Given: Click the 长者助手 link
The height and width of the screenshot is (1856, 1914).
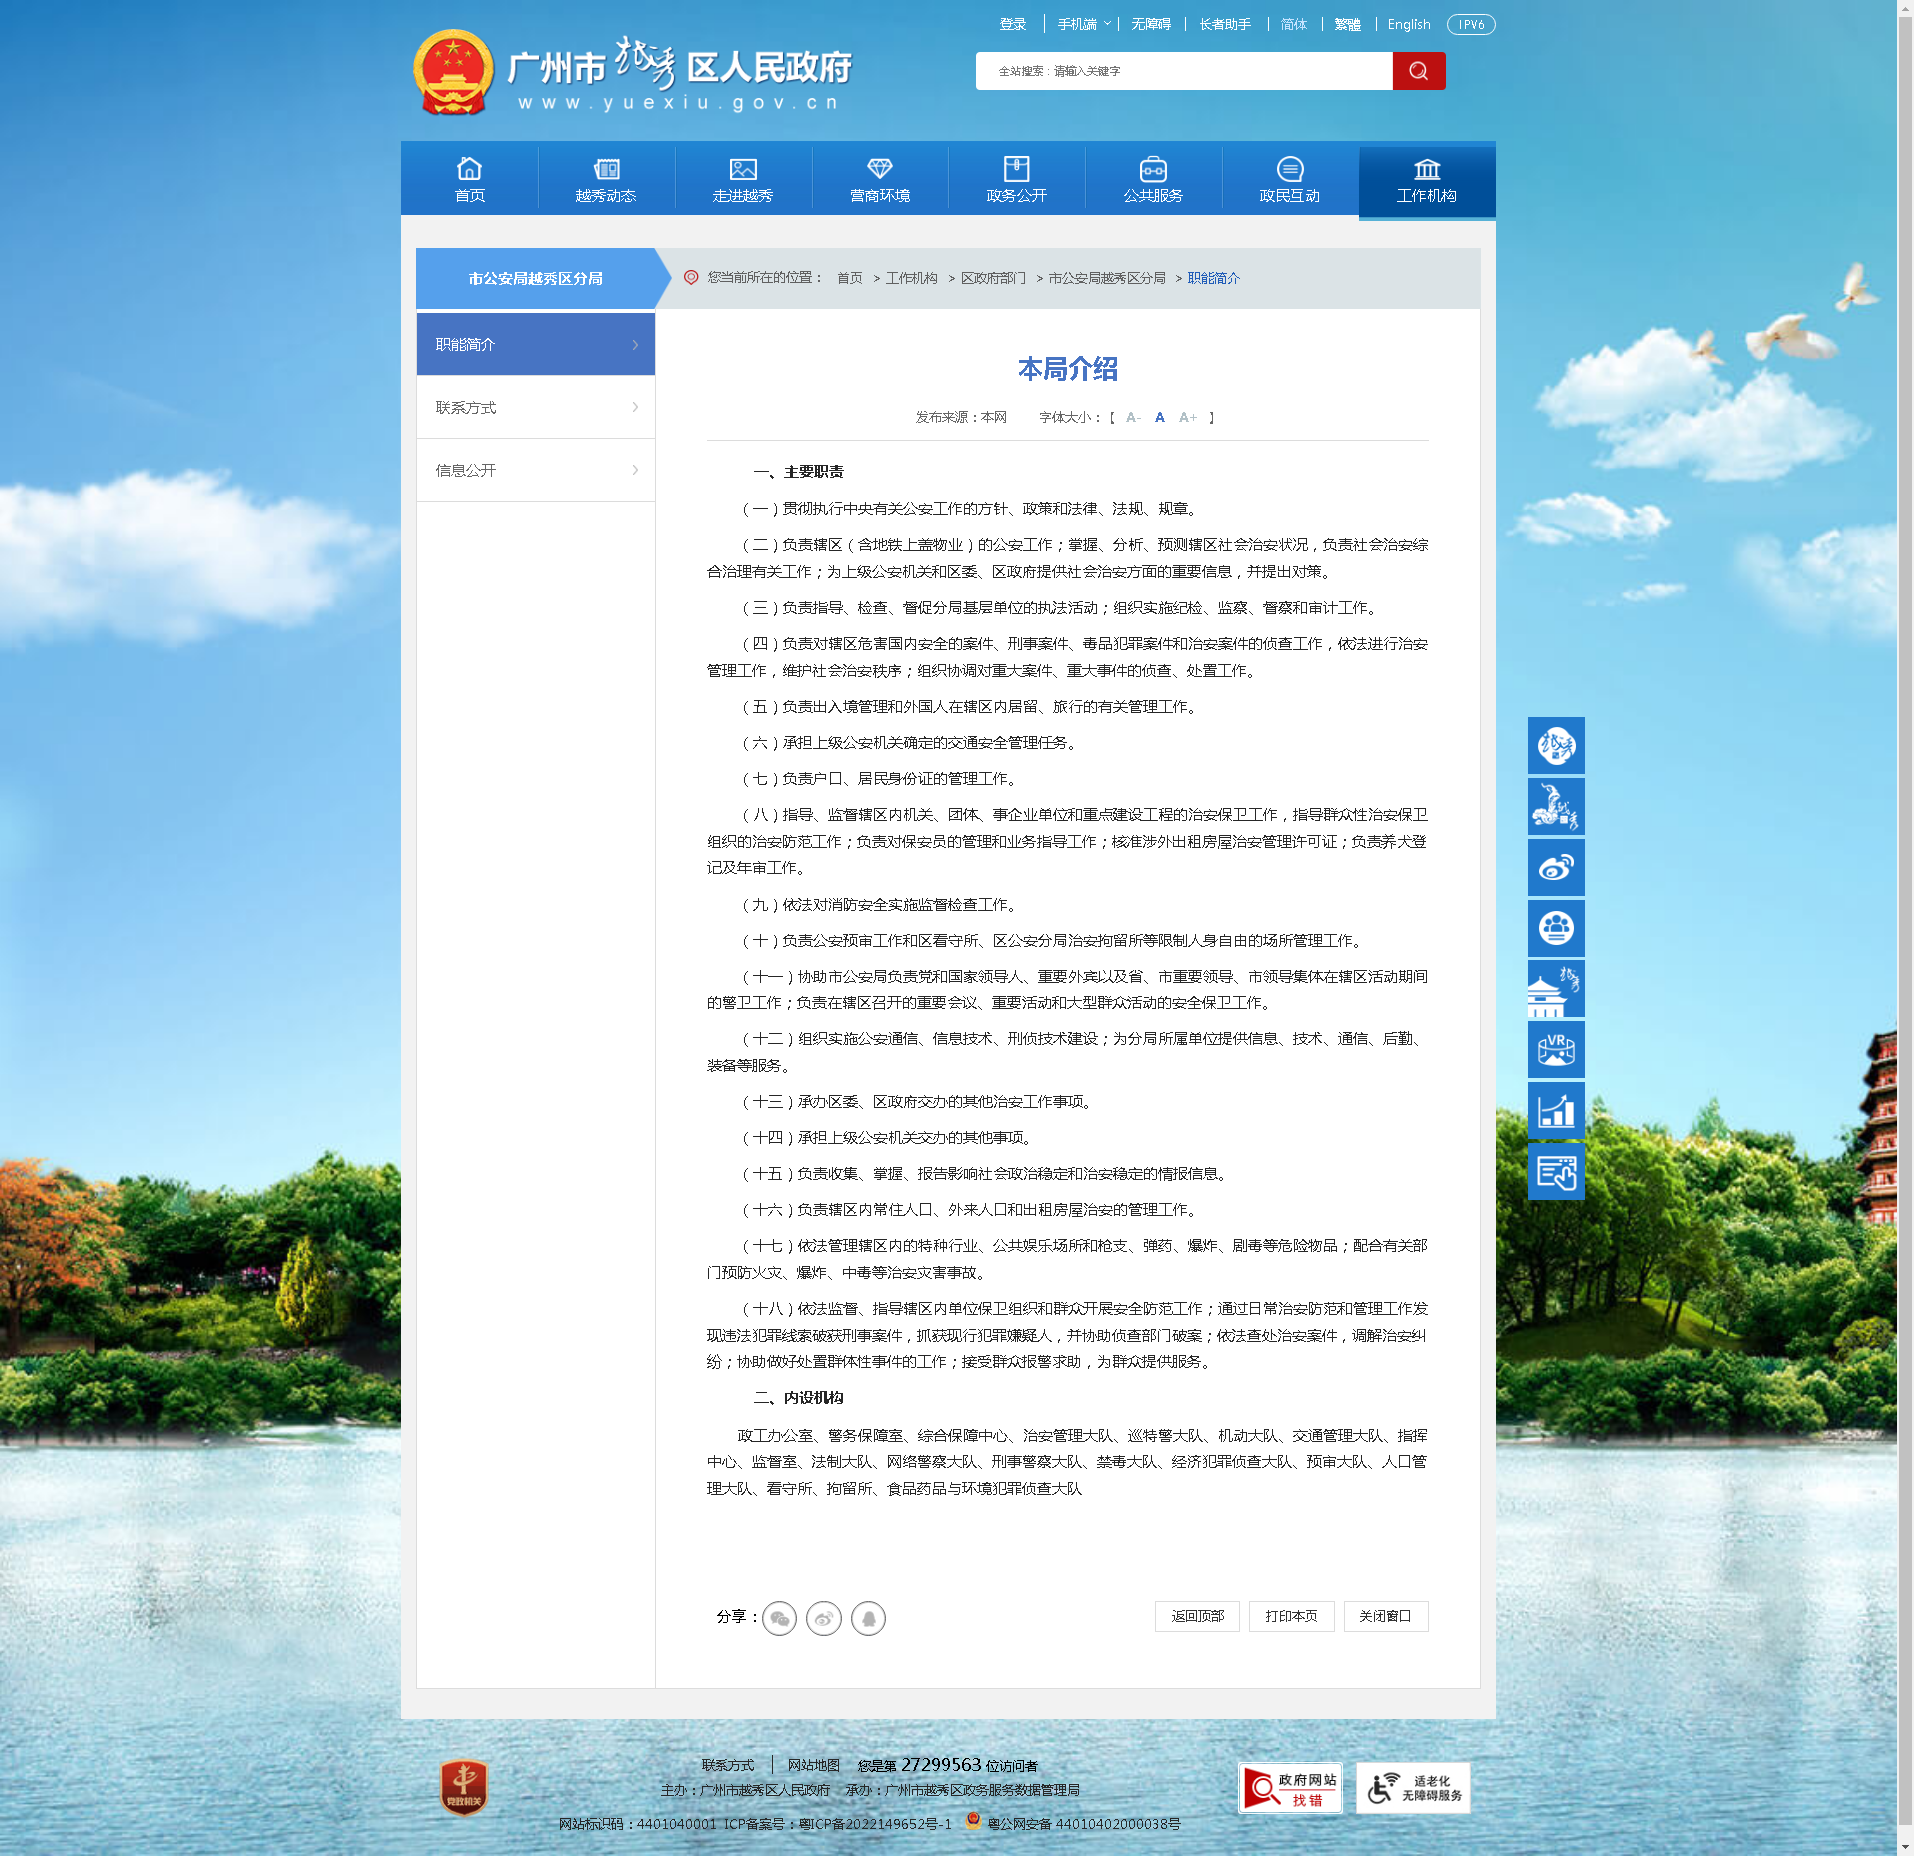Looking at the screenshot, I should click(1225, 24).
